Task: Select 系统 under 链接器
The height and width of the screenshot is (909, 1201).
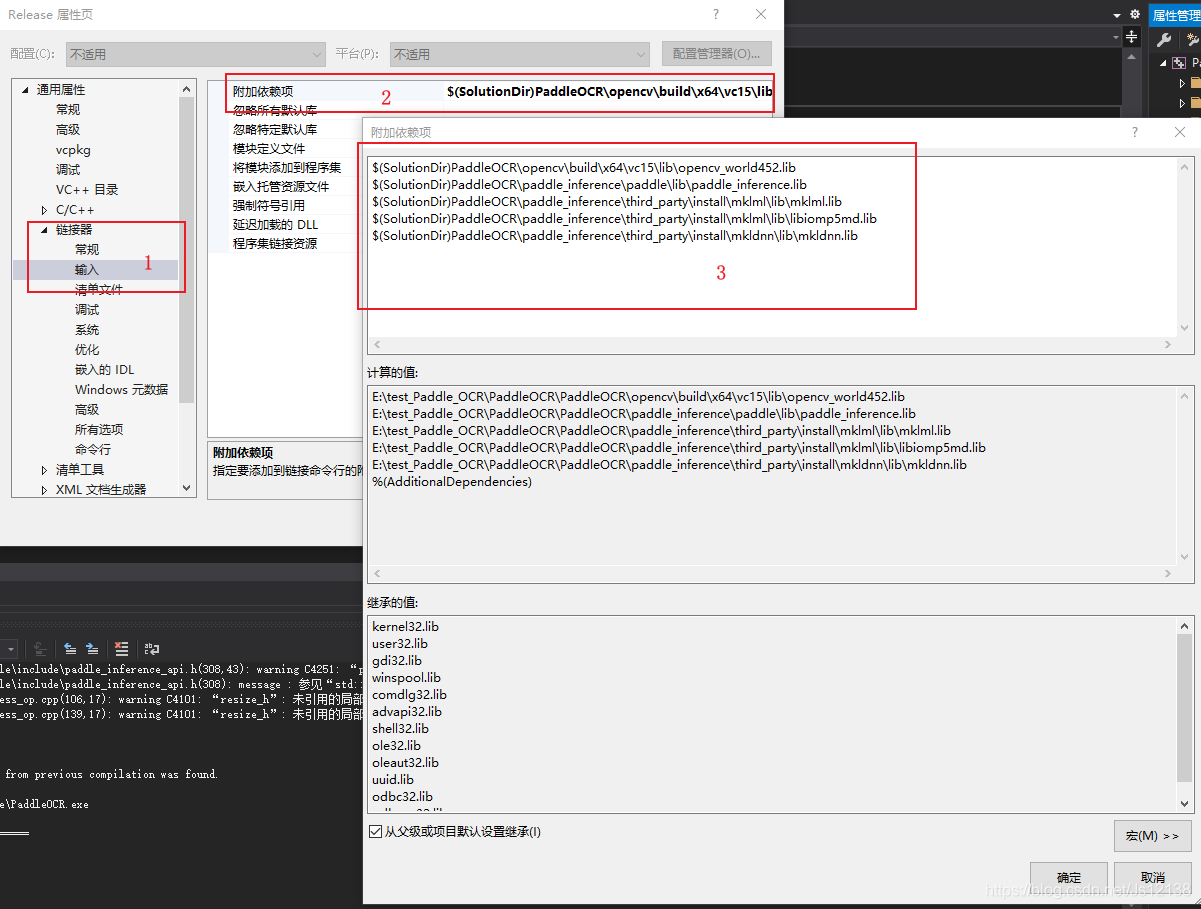Action: [87, 330]
